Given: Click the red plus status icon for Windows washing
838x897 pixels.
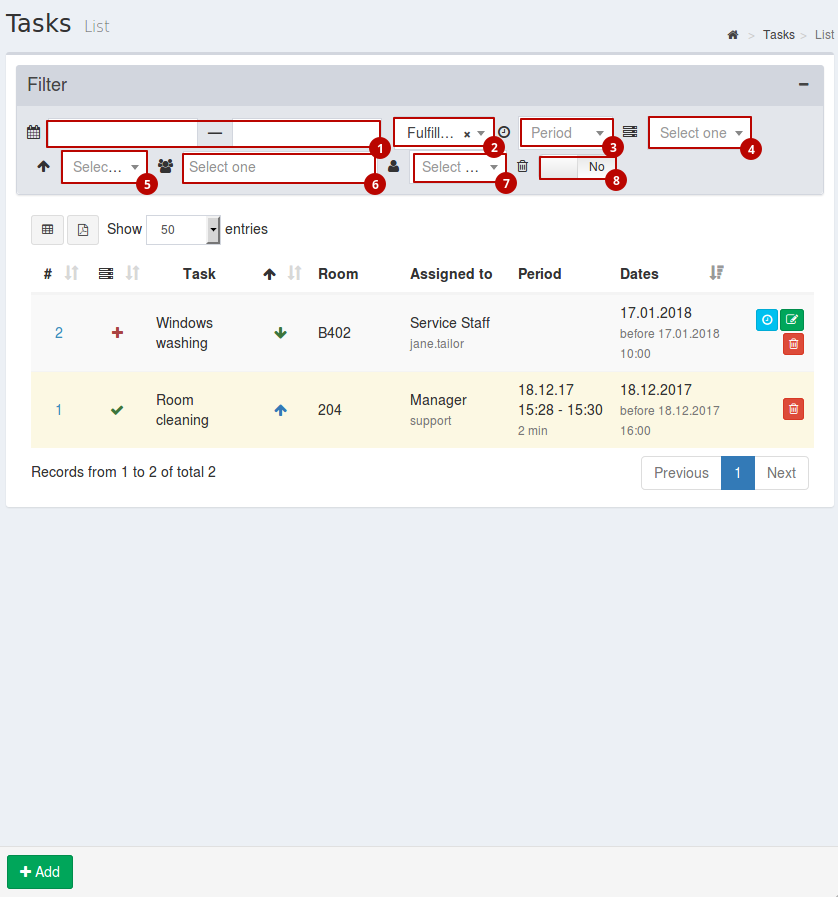Looking at the screenshot, I should pos(117,332).
